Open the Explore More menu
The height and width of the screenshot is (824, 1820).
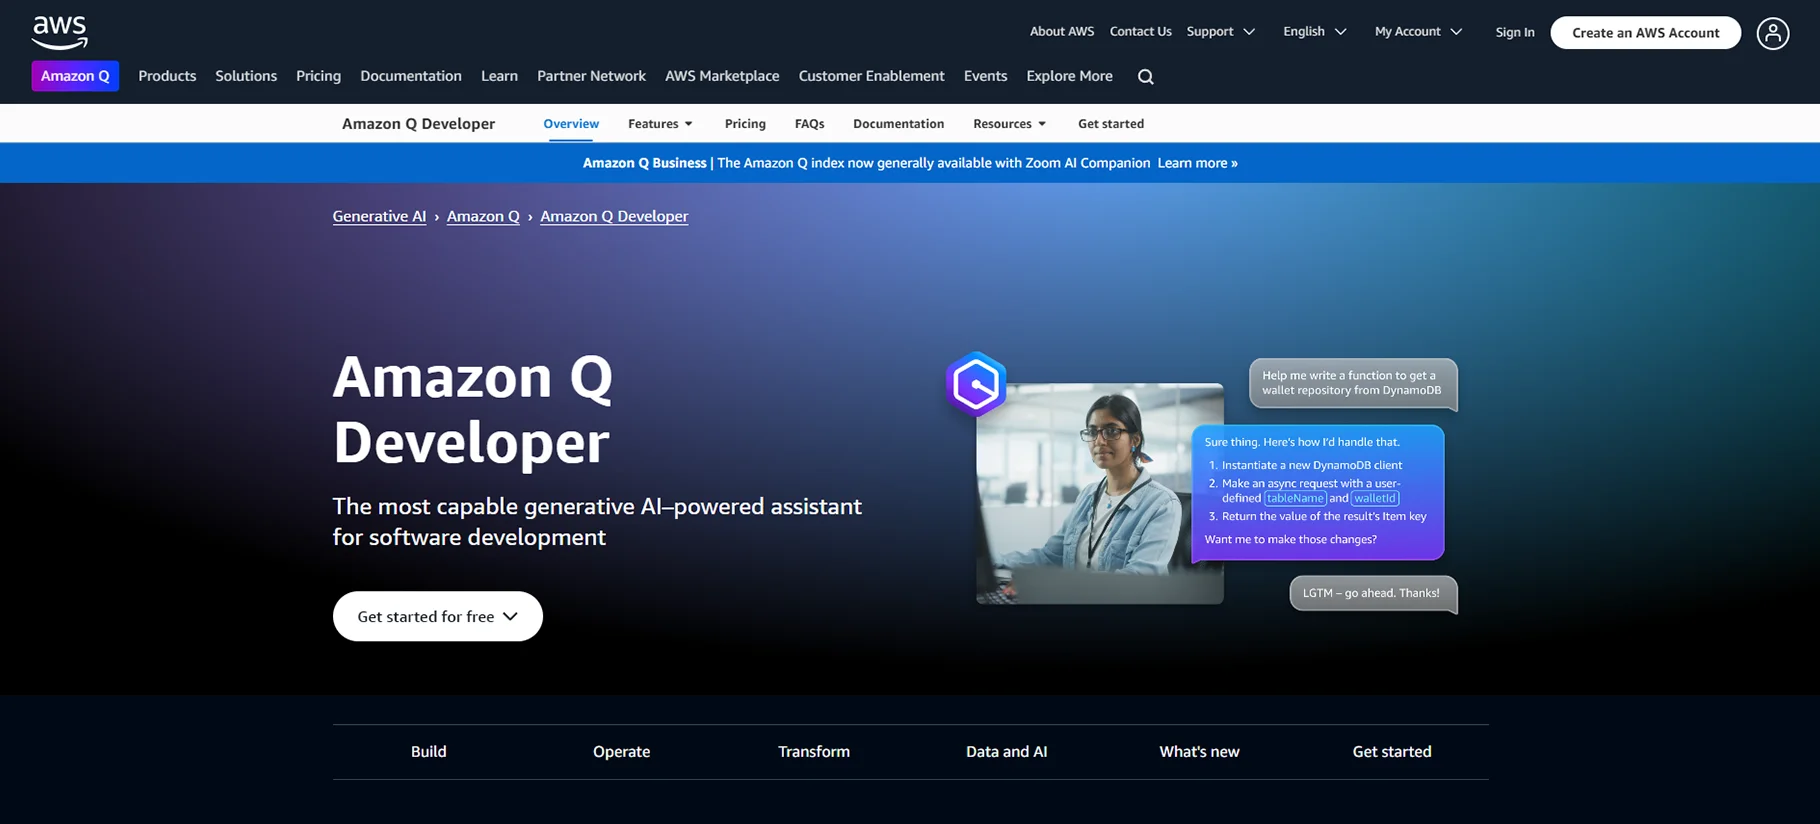coord(1069,76)
